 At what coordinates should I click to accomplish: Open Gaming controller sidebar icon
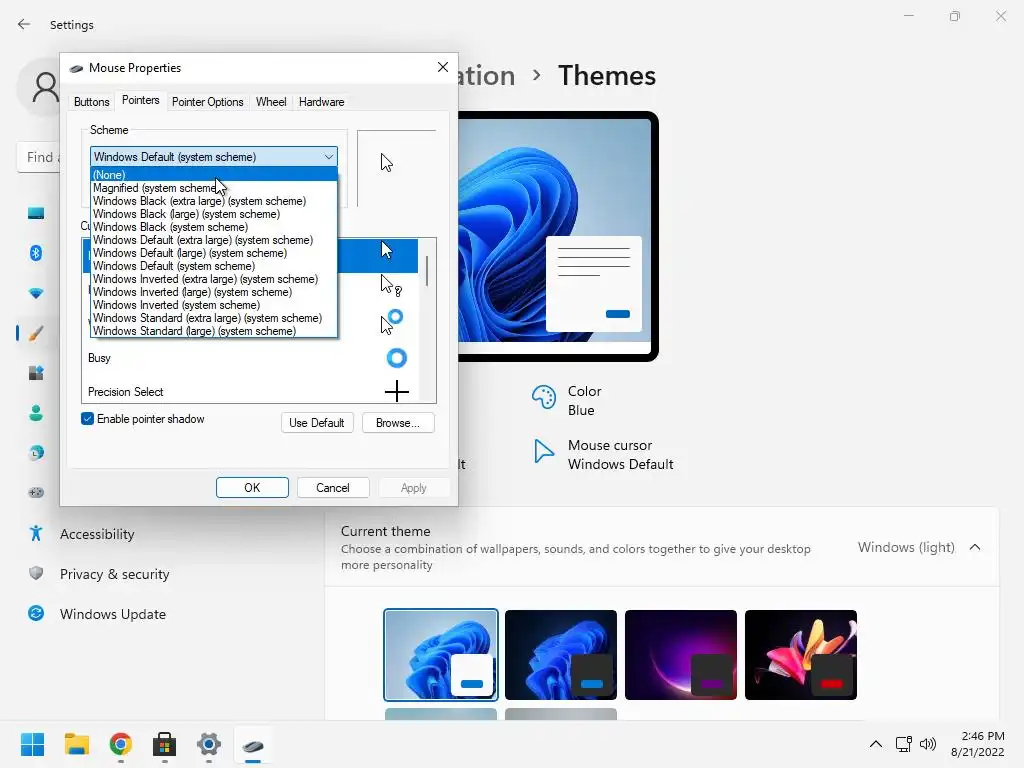[36, 492]
